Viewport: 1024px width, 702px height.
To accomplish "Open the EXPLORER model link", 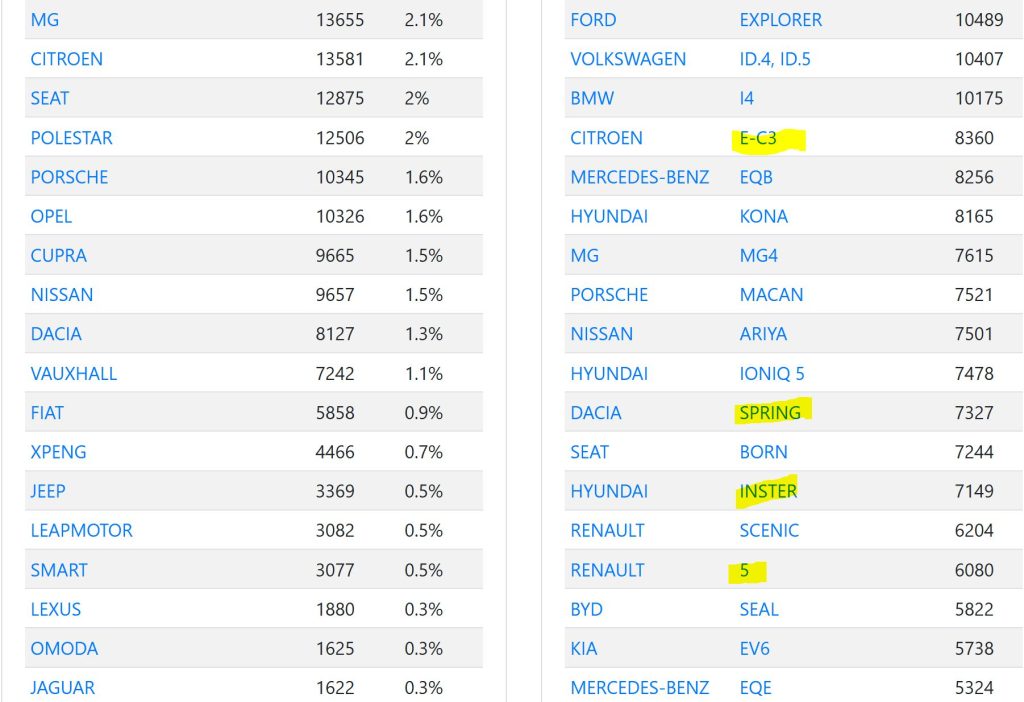I will pyautogui.click(x=780, y=20).
